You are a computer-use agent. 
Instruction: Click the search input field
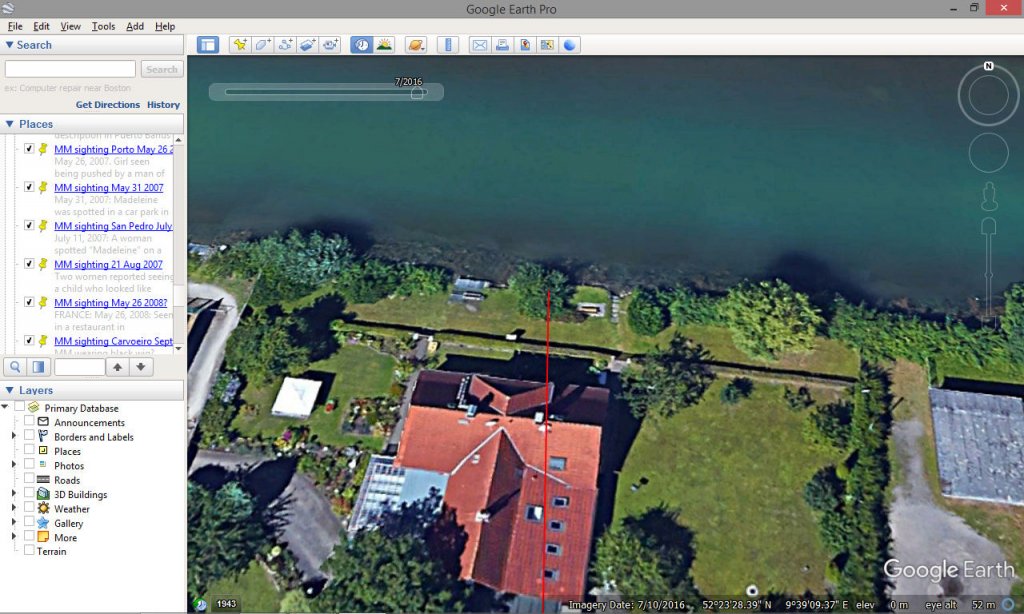click(x=70, y=69)
